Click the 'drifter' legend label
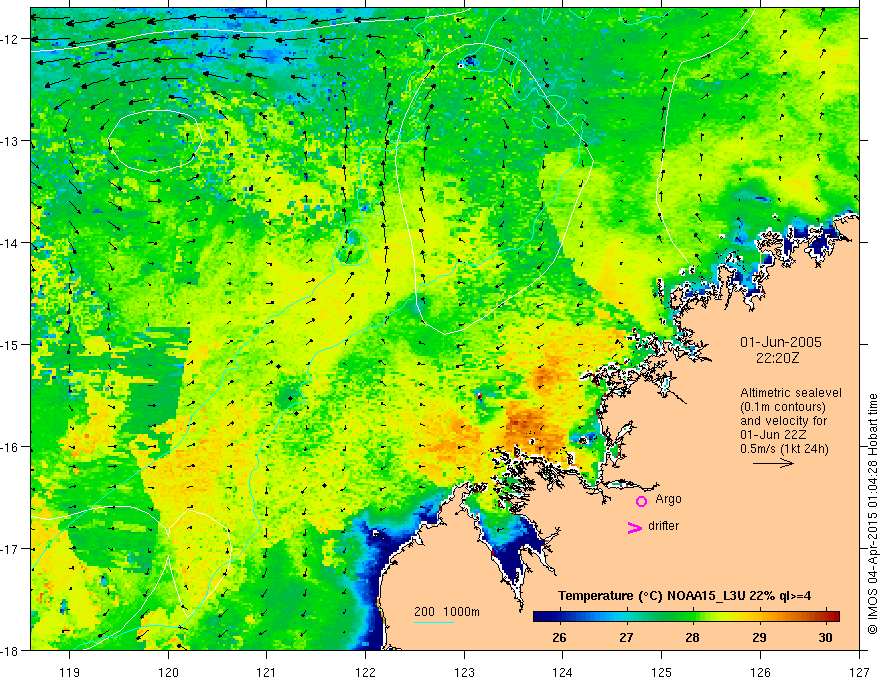Image resolution: width=880 pixels, height=680 pixels. point(663,526)
